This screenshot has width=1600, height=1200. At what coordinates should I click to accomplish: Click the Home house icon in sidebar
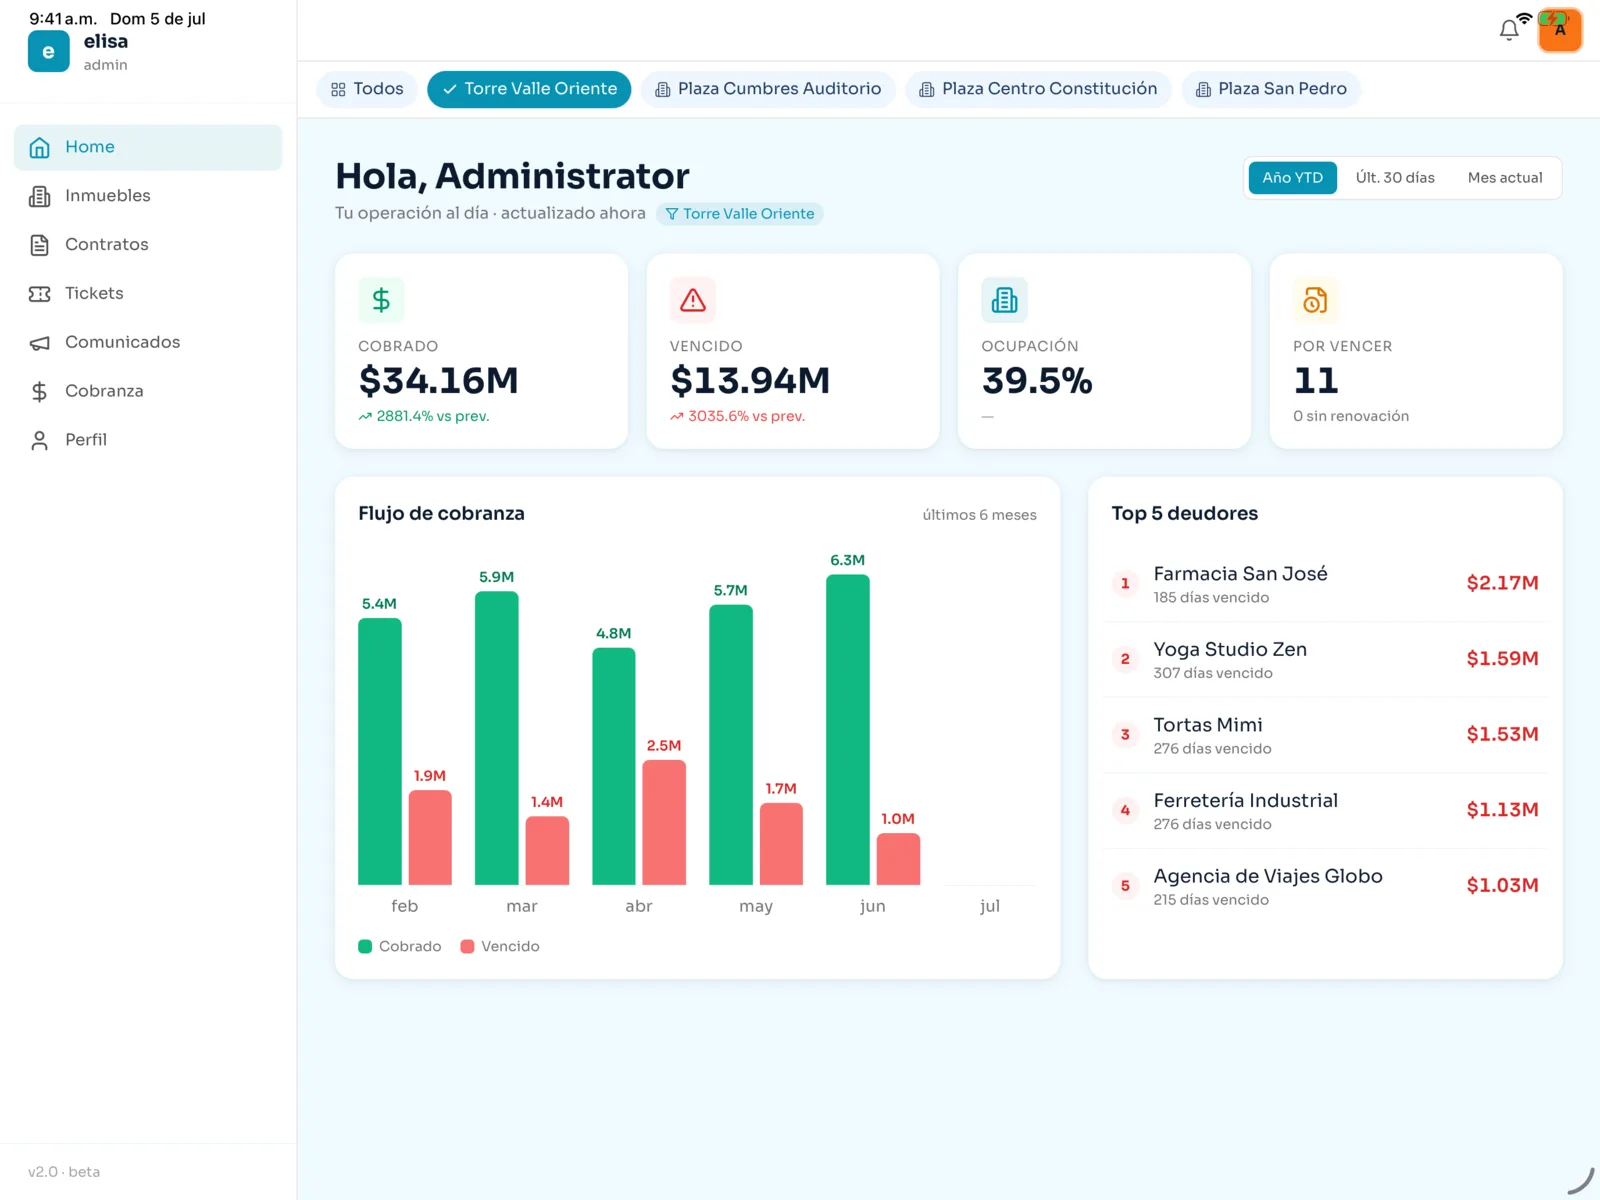tap(40, 148)
